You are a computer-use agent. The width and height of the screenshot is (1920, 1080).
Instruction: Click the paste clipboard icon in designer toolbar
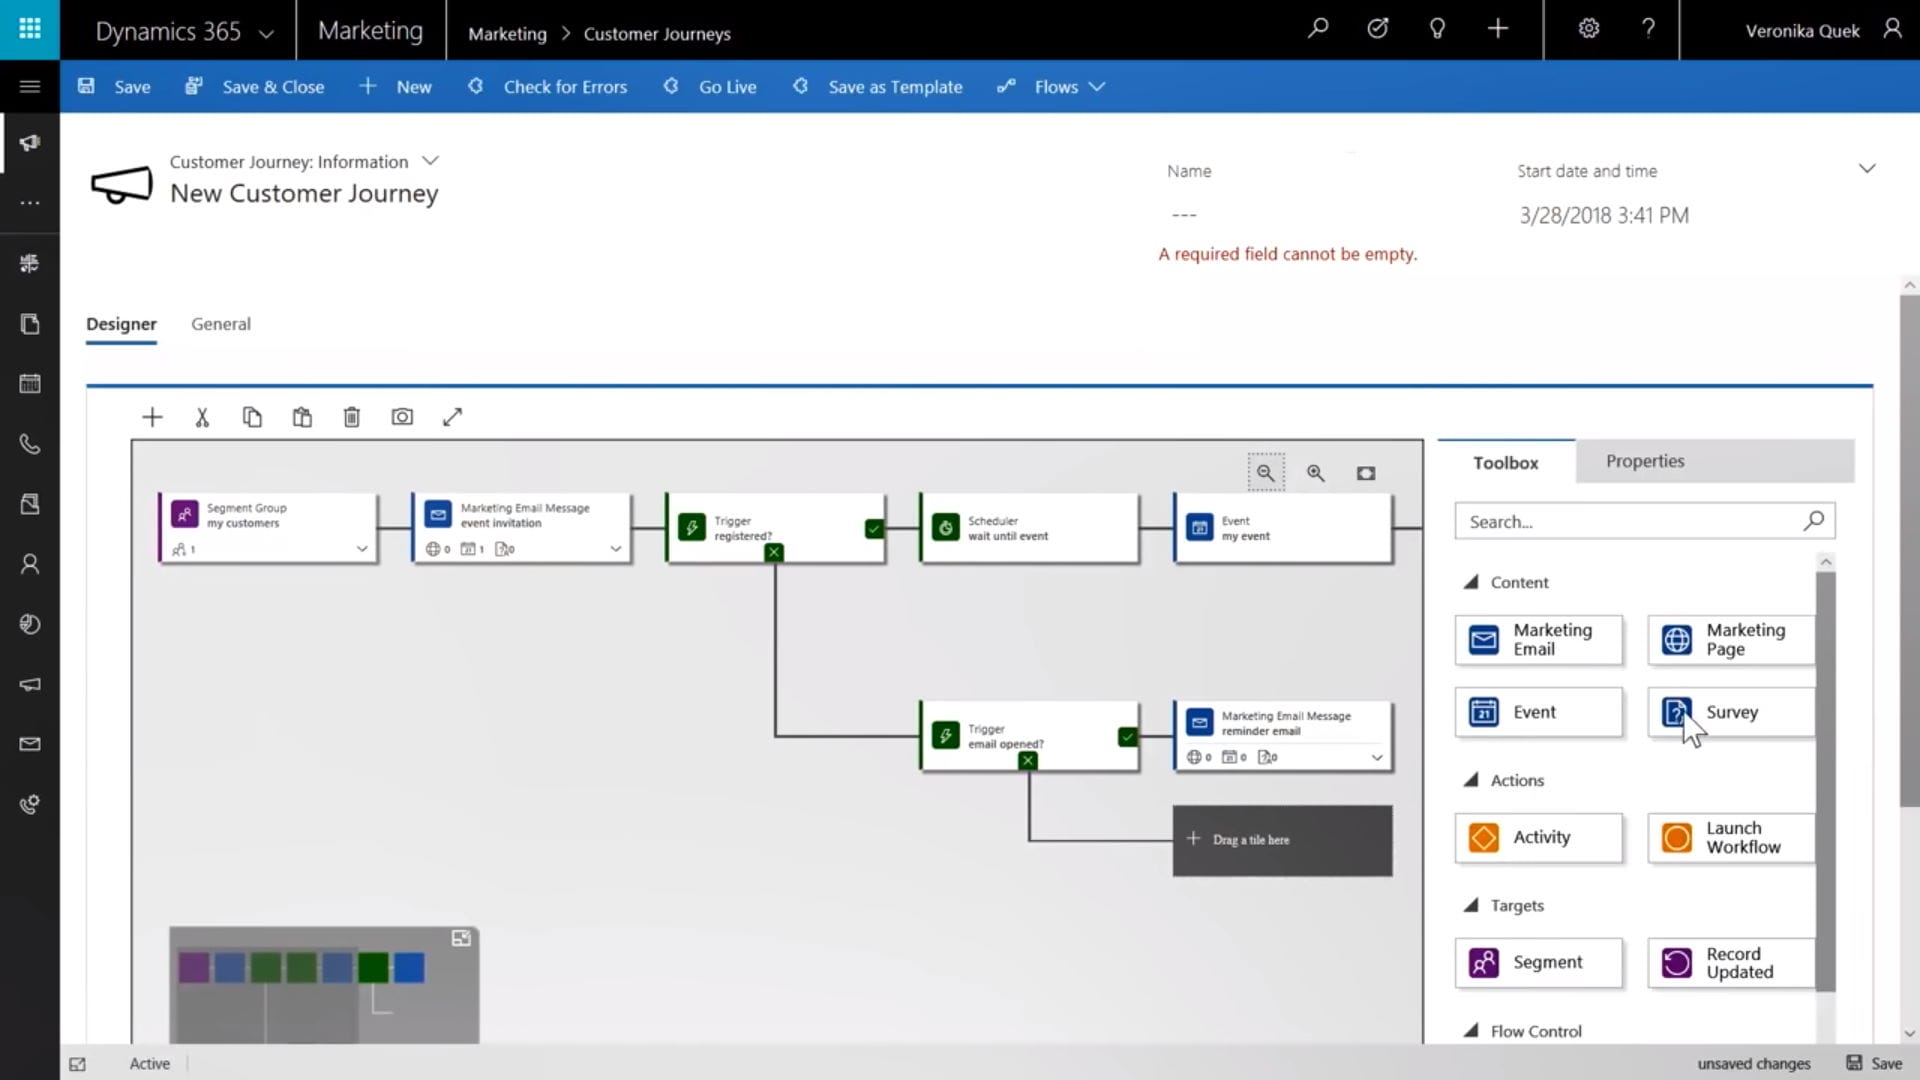[302, 417]
